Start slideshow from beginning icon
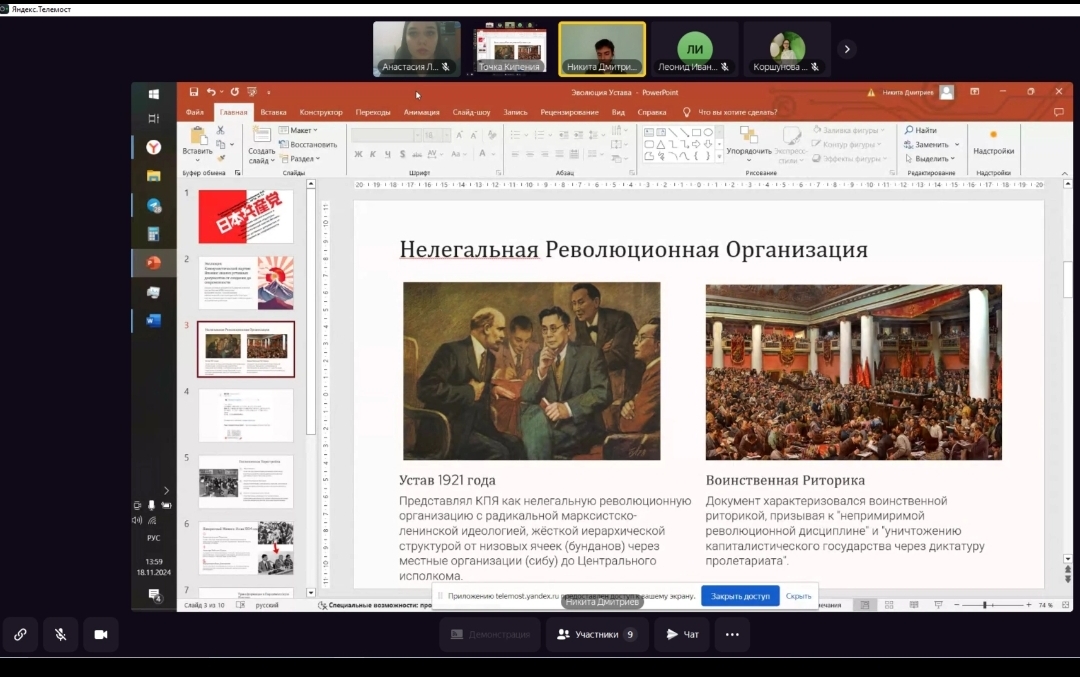Viewport: 1080px width, 677px height. (x=252, y=92)
